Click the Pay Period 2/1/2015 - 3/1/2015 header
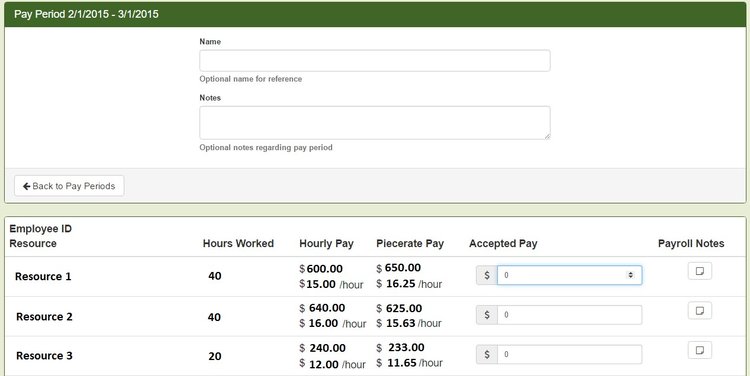This screenshot has width=750, height=376. coord(86,14)
